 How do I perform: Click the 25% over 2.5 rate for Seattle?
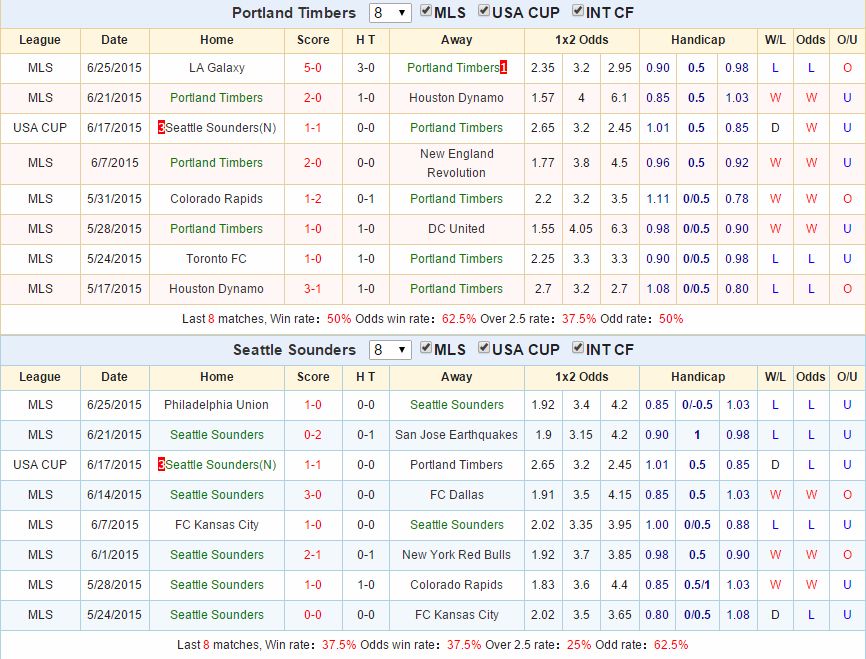pos(578,645)
